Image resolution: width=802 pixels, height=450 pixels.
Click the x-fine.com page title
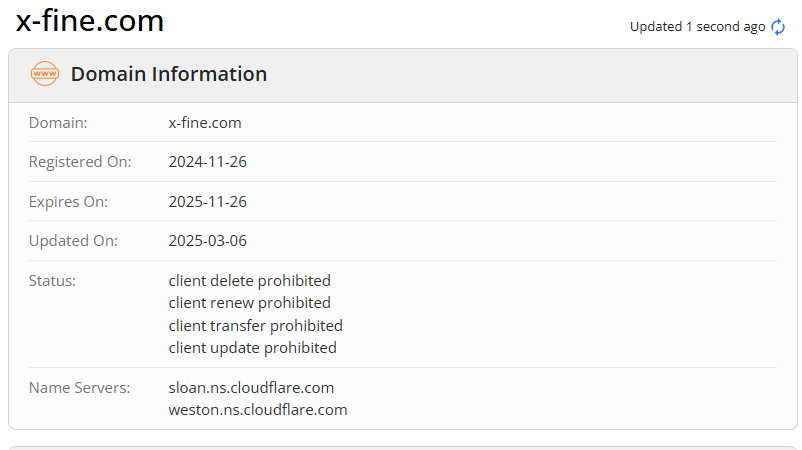click(x=90, y=21)
